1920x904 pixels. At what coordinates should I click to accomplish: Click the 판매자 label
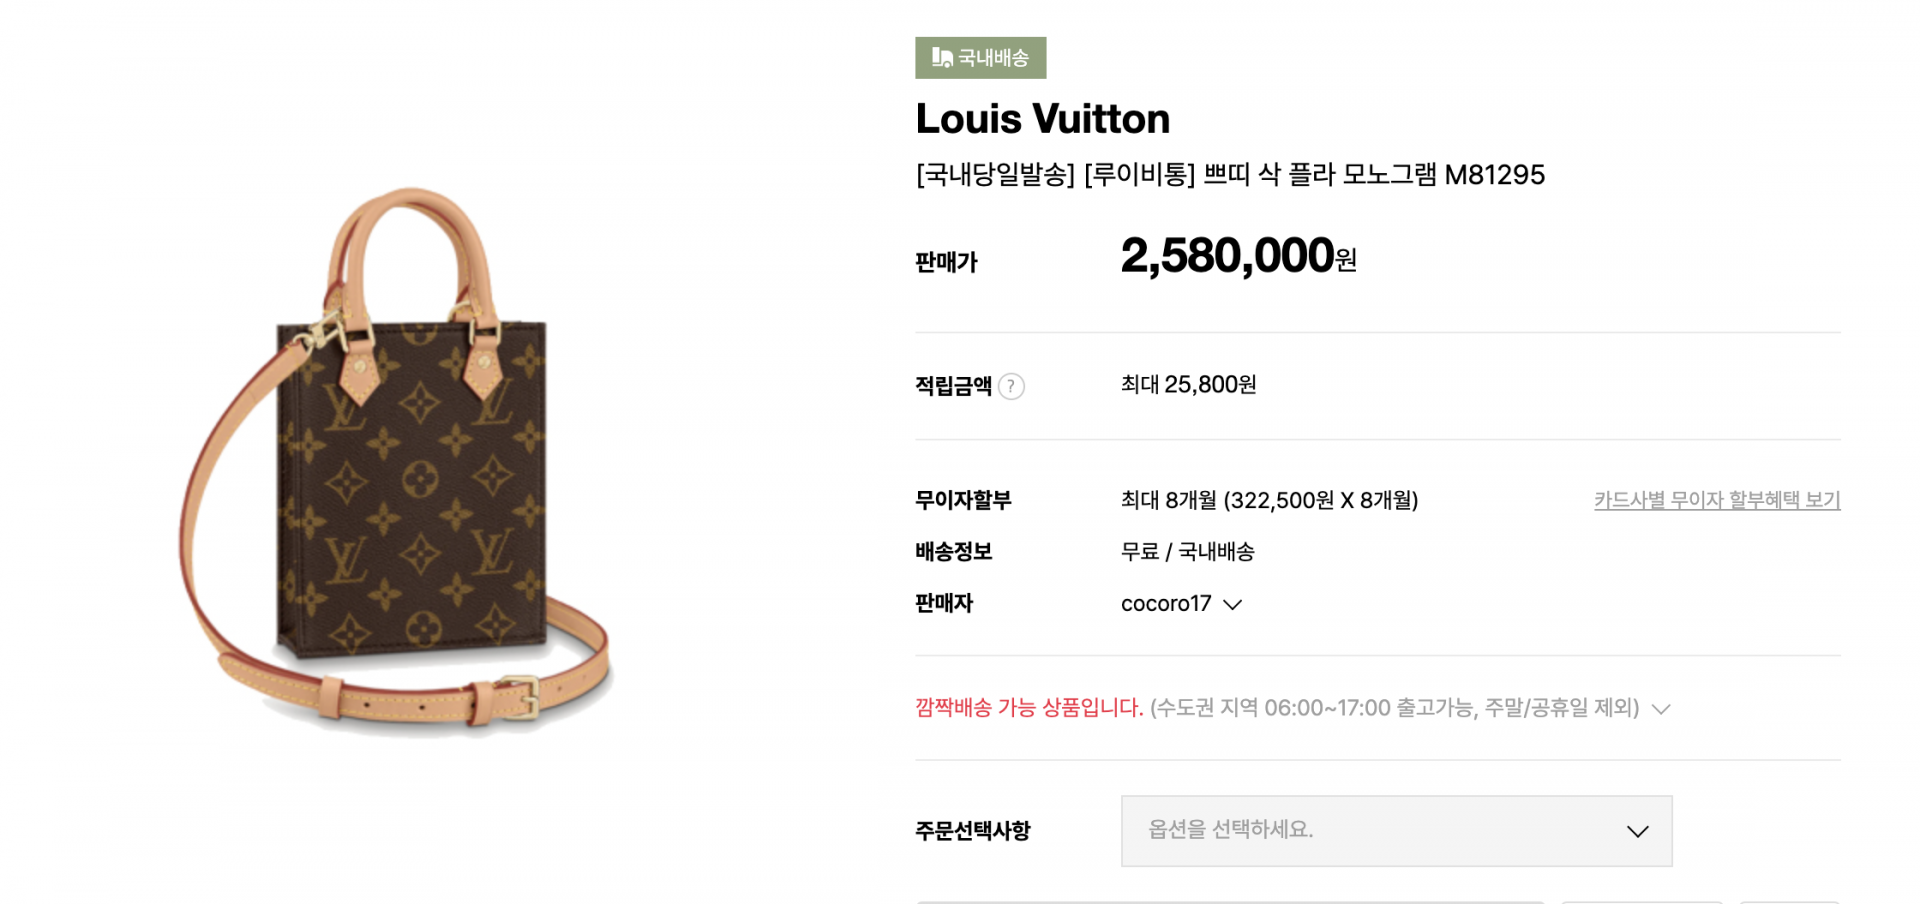(x=944, y=604)
